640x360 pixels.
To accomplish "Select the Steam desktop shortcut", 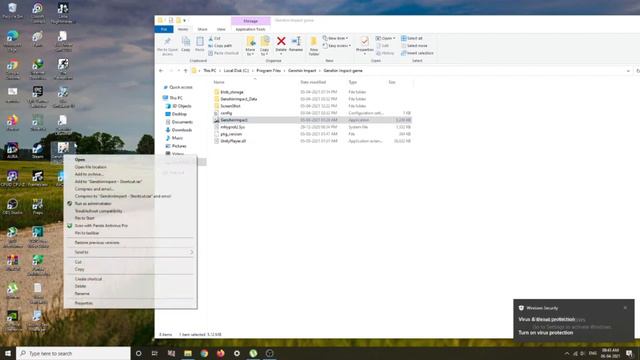I will coord(38,151).
